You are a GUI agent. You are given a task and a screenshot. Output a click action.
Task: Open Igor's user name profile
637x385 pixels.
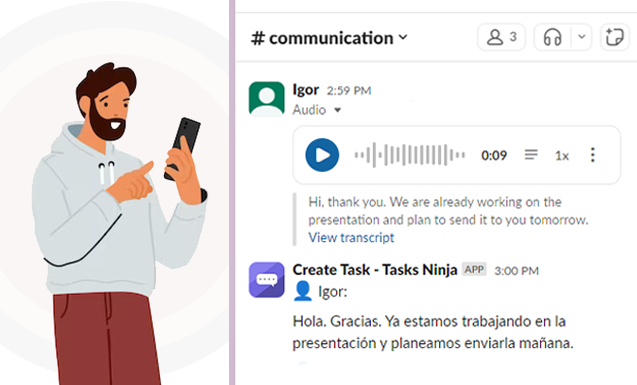[x=306, y=90]
